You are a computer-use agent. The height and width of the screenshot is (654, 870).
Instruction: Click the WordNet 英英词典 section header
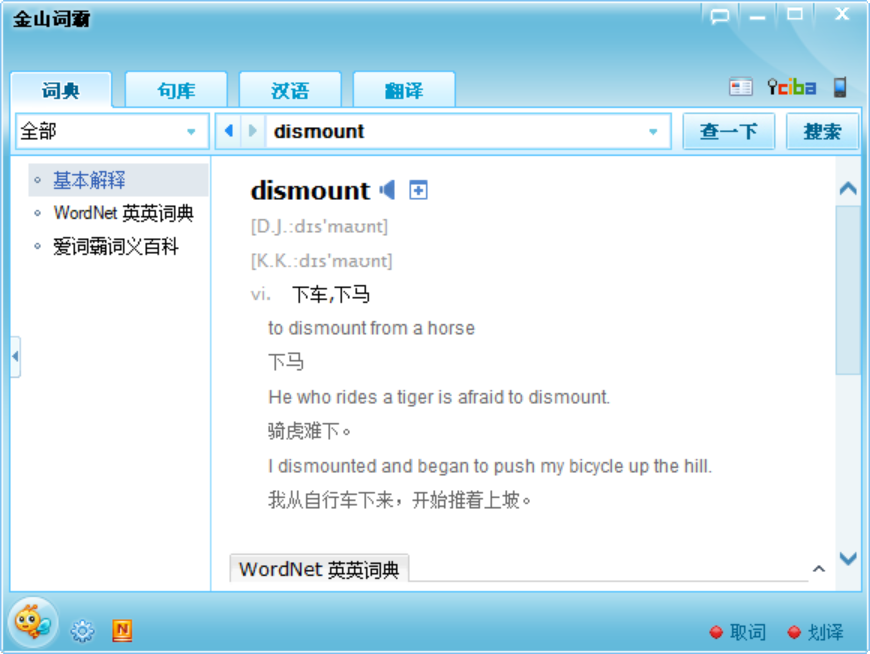coord(319,569)
